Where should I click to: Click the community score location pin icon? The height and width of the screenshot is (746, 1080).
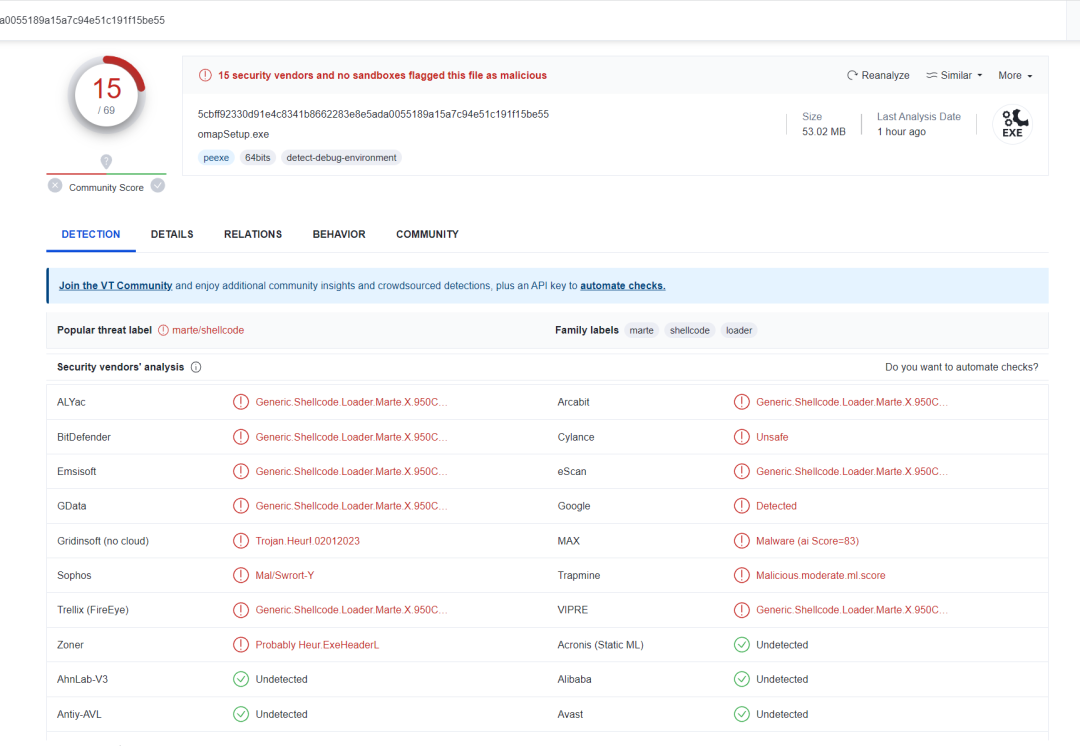tap(106, 162)
